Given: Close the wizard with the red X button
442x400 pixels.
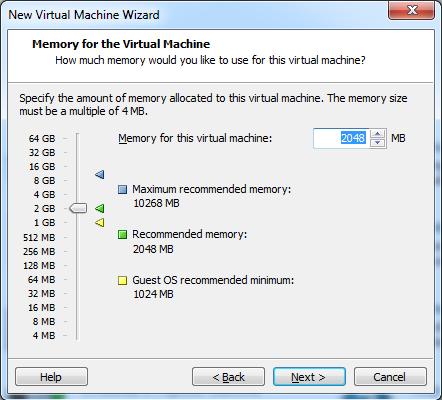Looking at the screenshot, I should click(x=412, y=10).
